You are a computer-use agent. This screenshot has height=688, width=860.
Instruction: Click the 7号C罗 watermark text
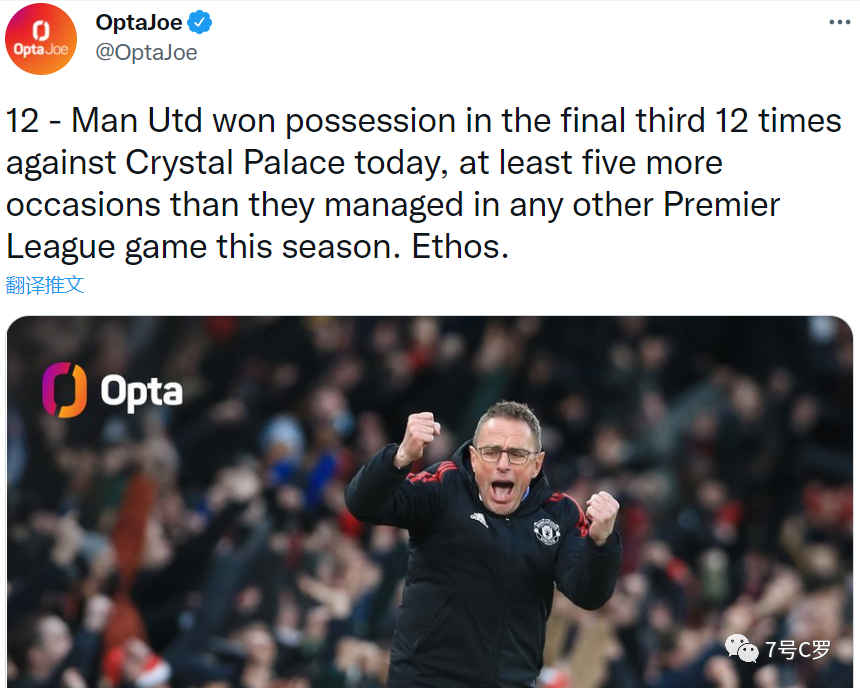[798, 650]
